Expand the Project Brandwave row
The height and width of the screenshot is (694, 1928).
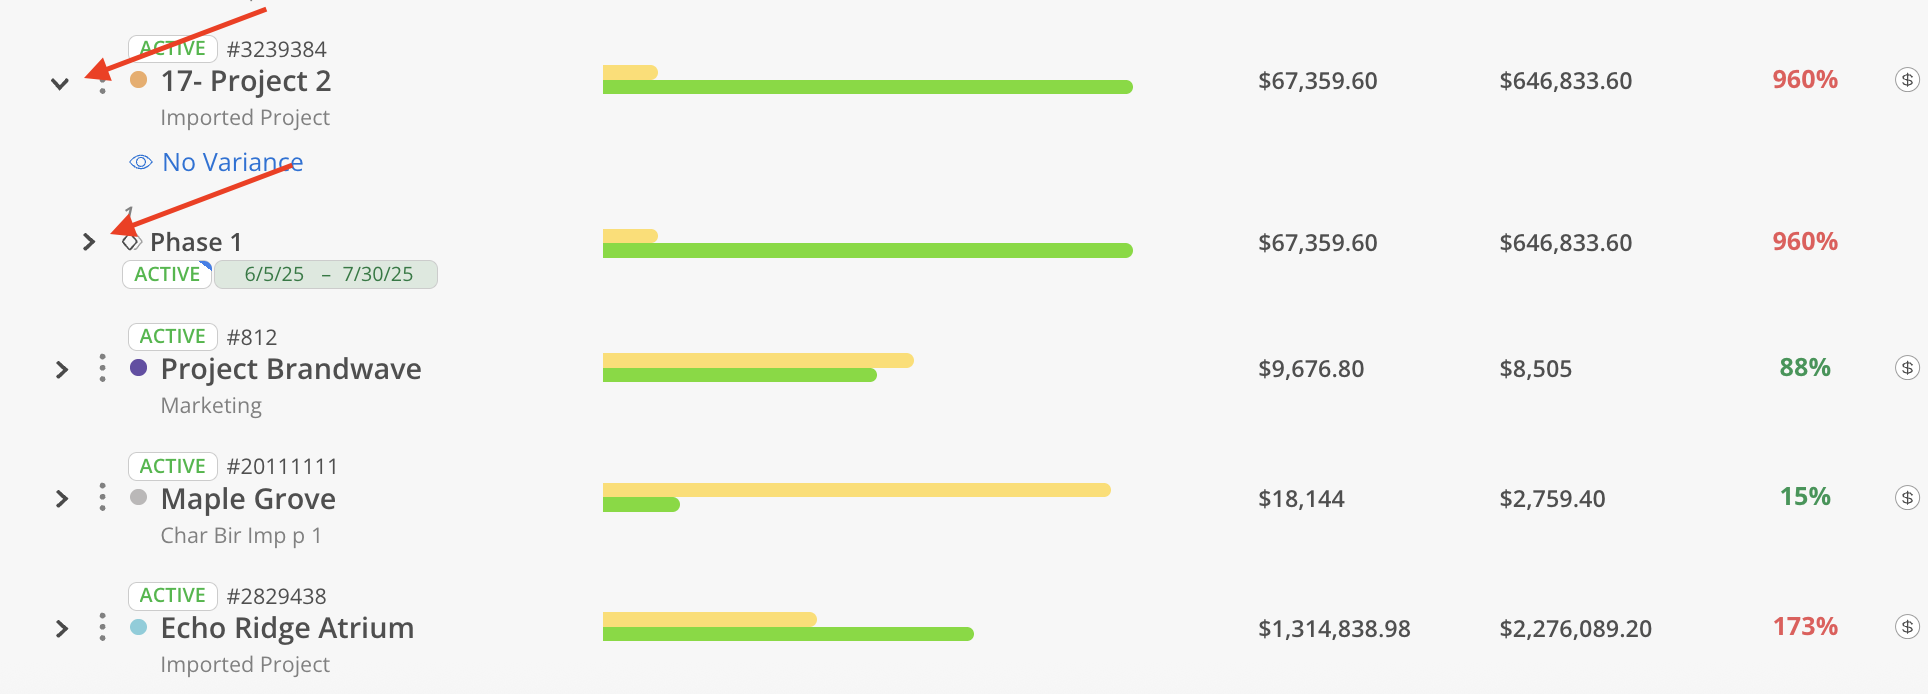pyautogui.click(x=62, y=370)
